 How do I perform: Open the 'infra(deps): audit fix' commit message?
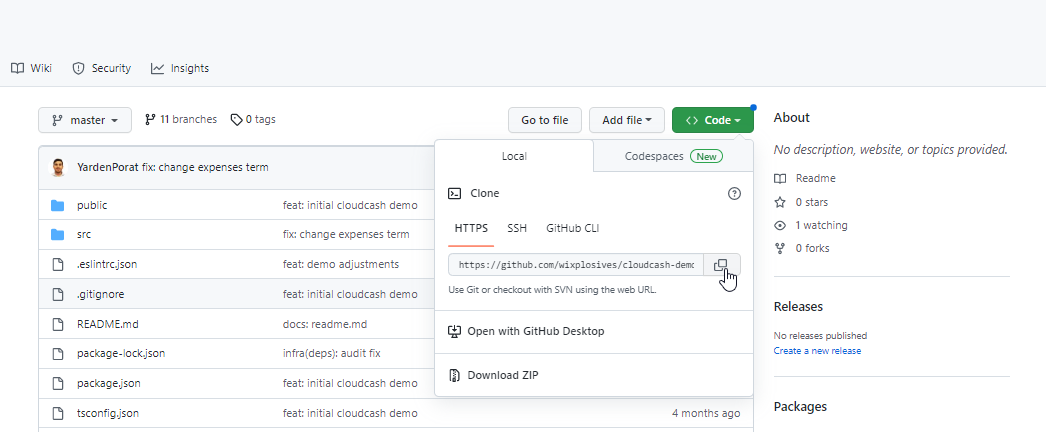332,353
